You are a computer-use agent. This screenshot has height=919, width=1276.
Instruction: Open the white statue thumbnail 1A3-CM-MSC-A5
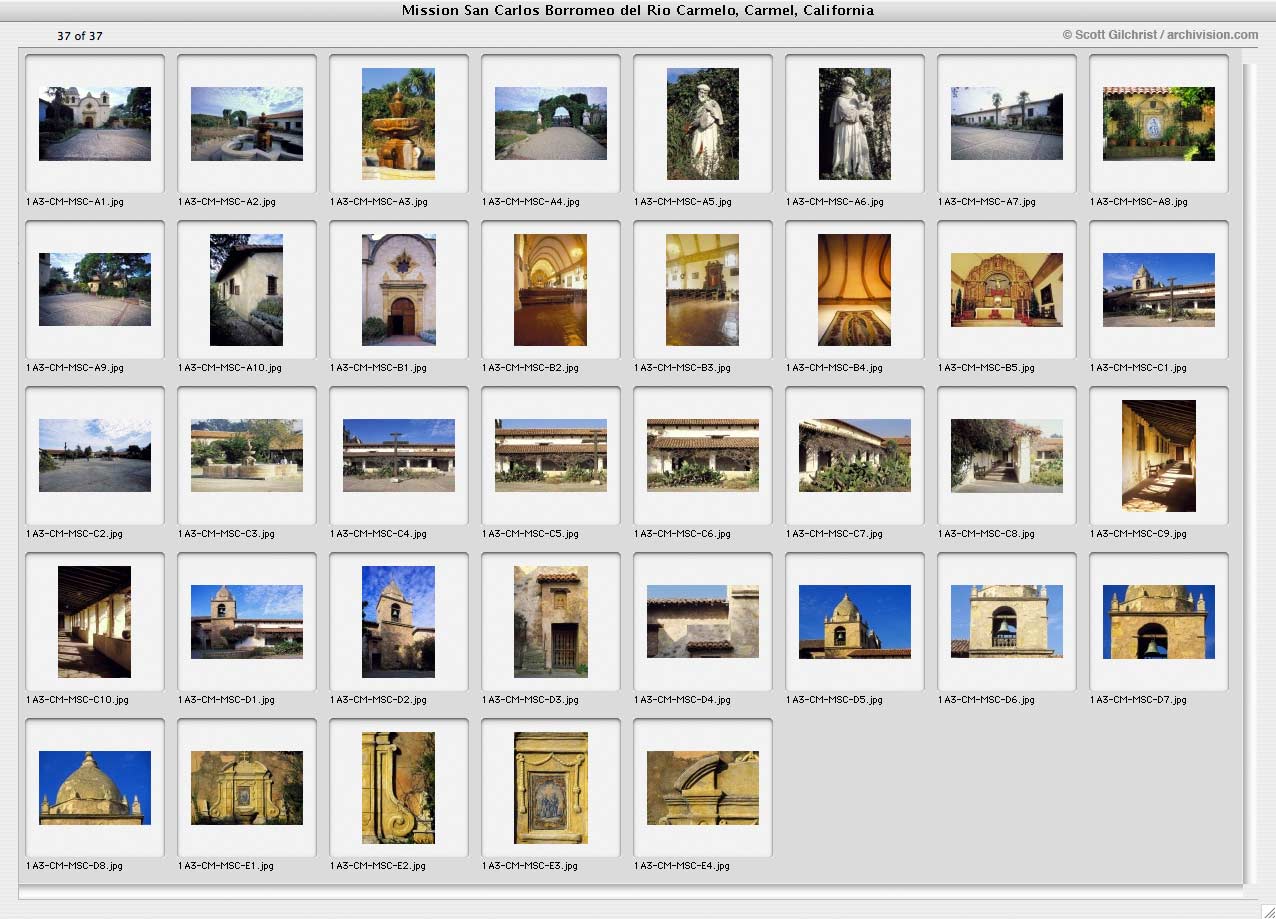point(703,124)
